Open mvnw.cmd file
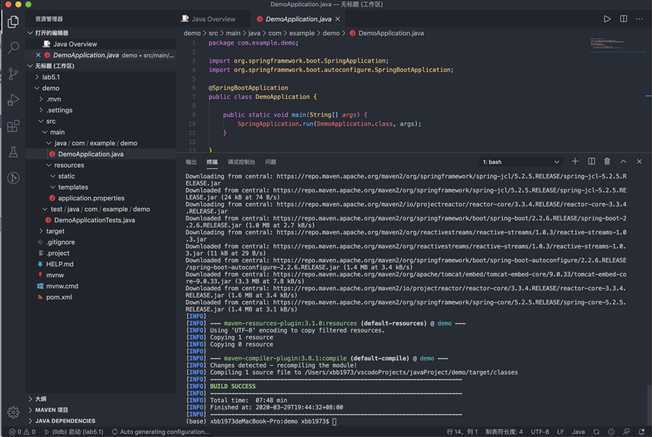This screenshot has height=437, width=652. pyautogui.click(x=102, y=286)
